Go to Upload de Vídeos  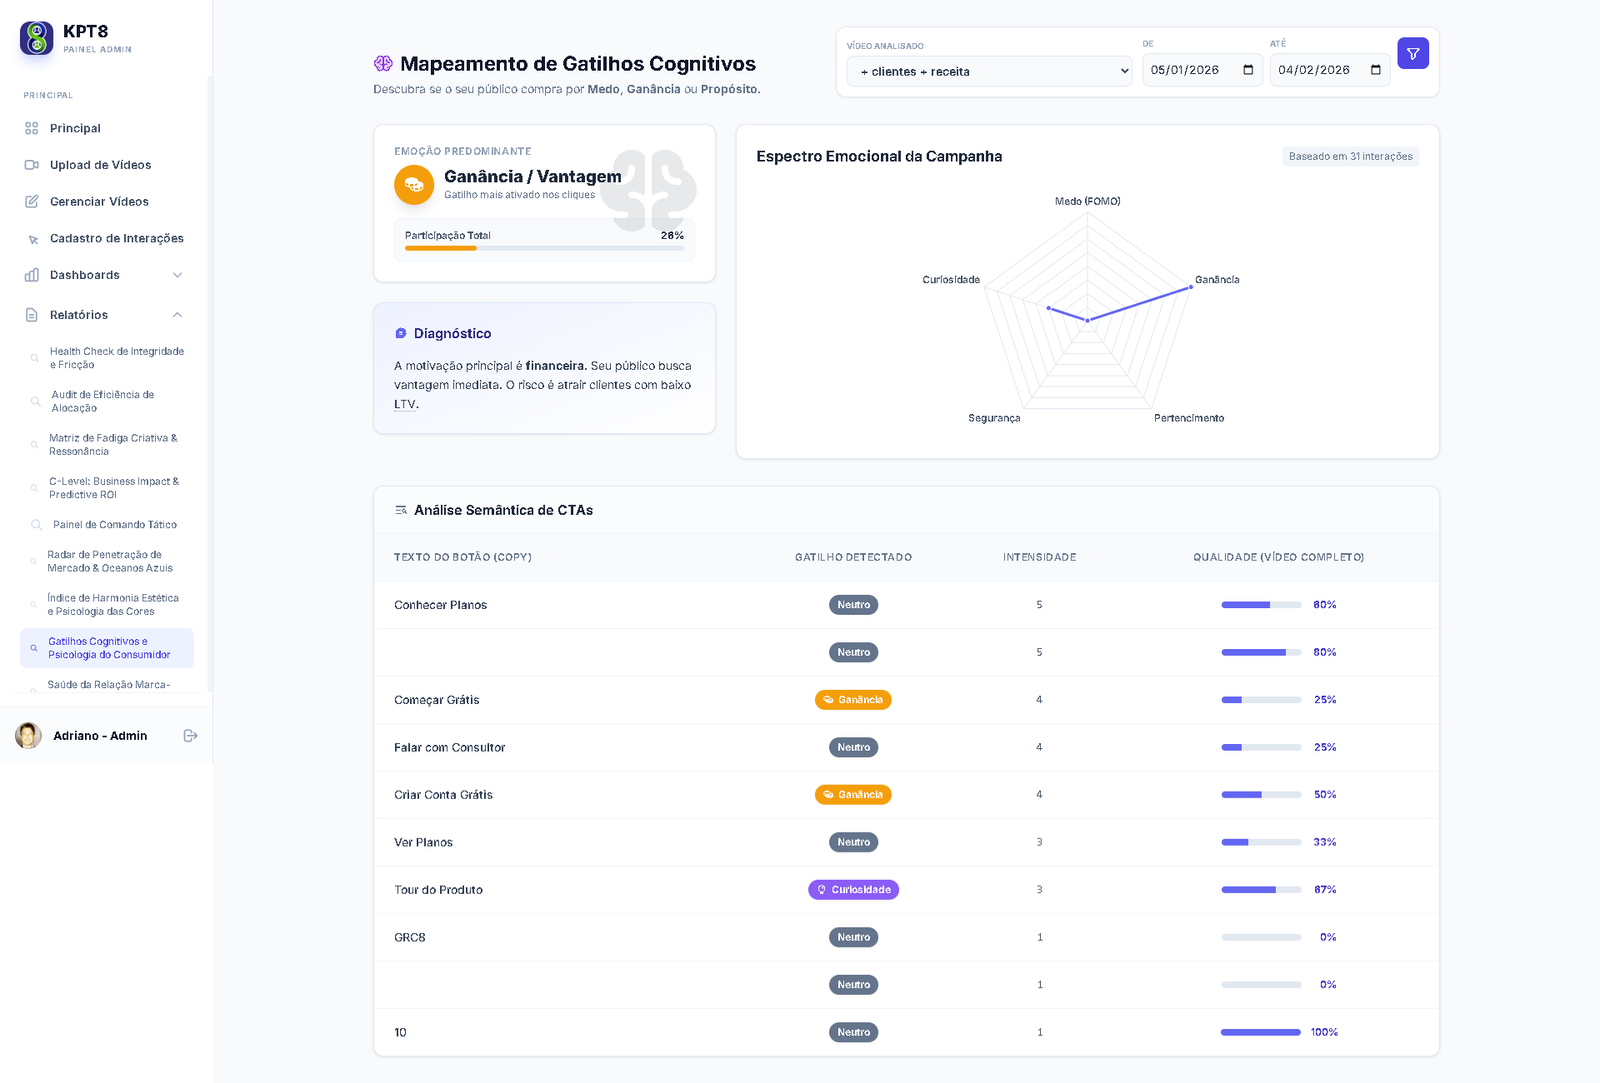[x=100, y=165]
